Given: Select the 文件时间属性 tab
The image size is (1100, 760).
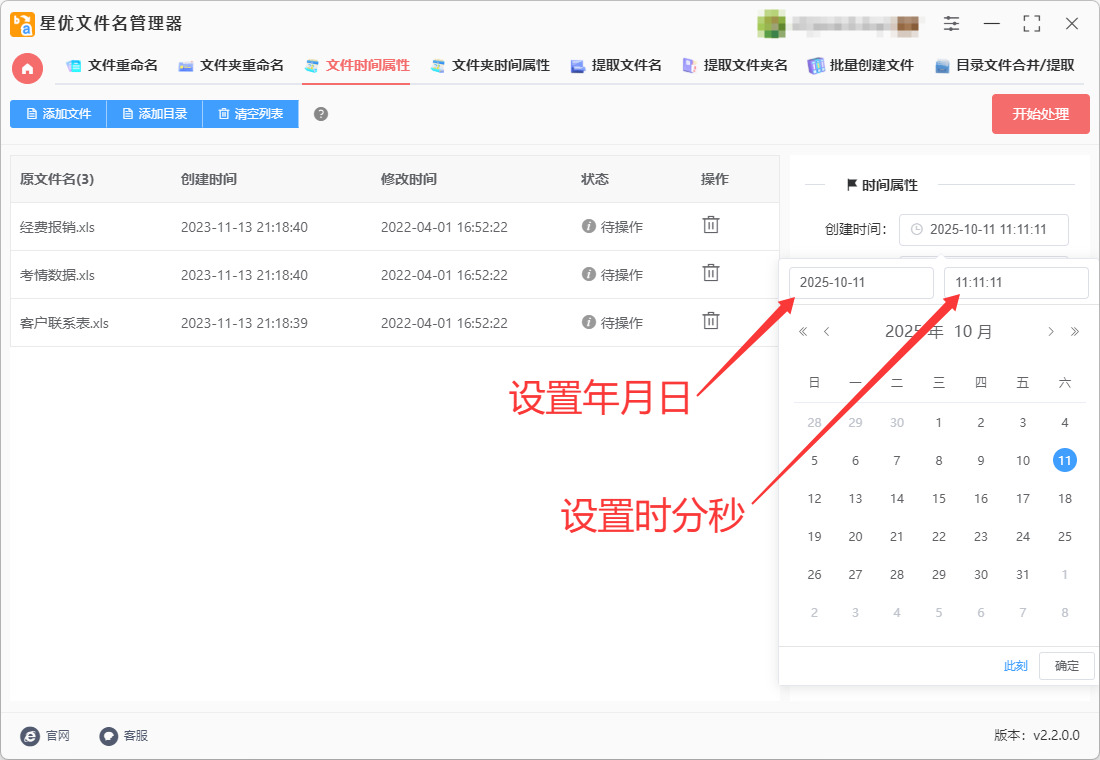Looking at the screenshot, I should click(x=357, y=66).
